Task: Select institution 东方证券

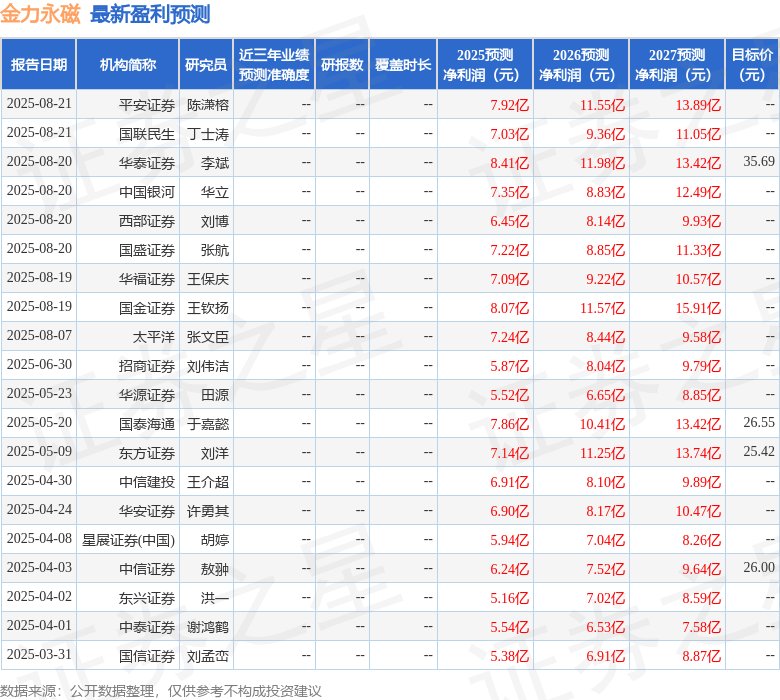Action: 147,453
